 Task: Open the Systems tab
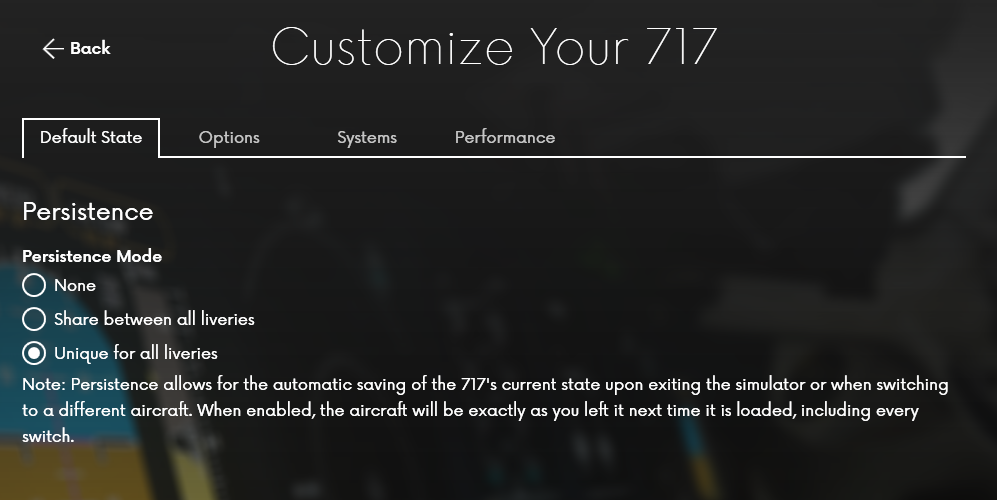(367, 137)
